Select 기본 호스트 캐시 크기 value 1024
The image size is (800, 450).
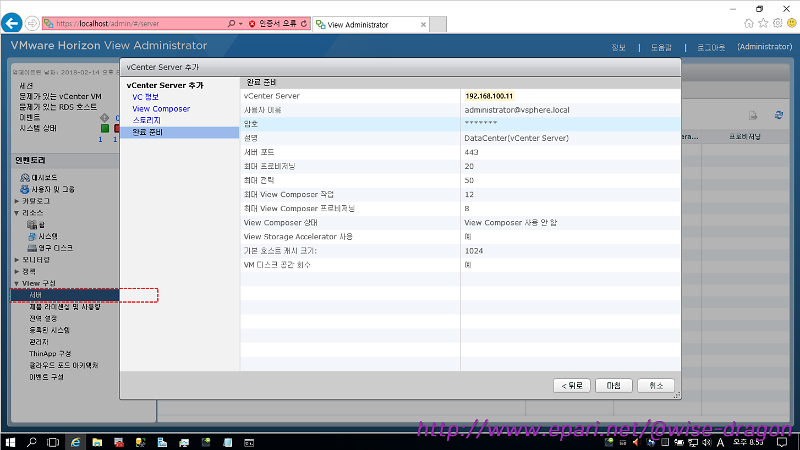coord(474,251)
